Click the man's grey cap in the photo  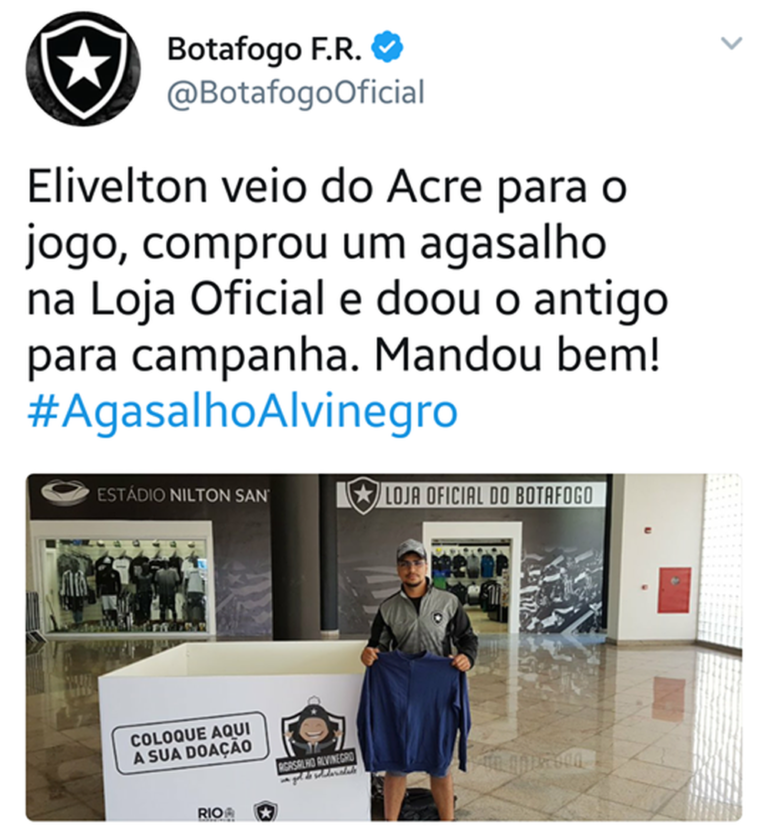tap(412, 547)
